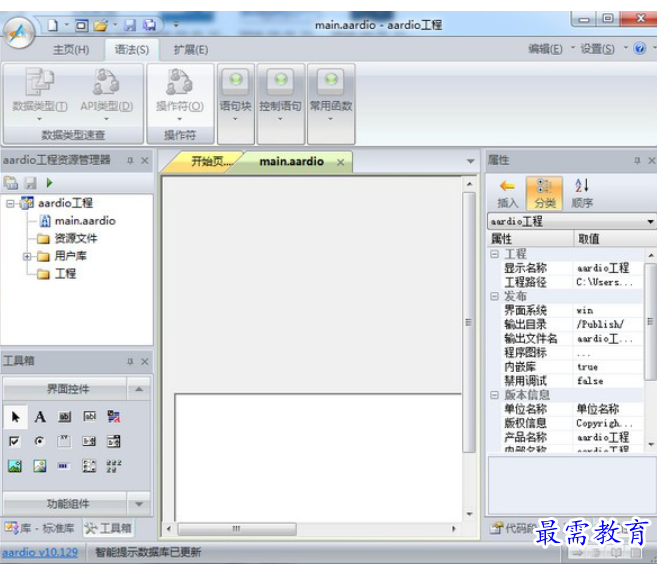Collapse the 界面控件 toolbox section
Viewport: 657px width, 564px height.
[x=139, y=389]
